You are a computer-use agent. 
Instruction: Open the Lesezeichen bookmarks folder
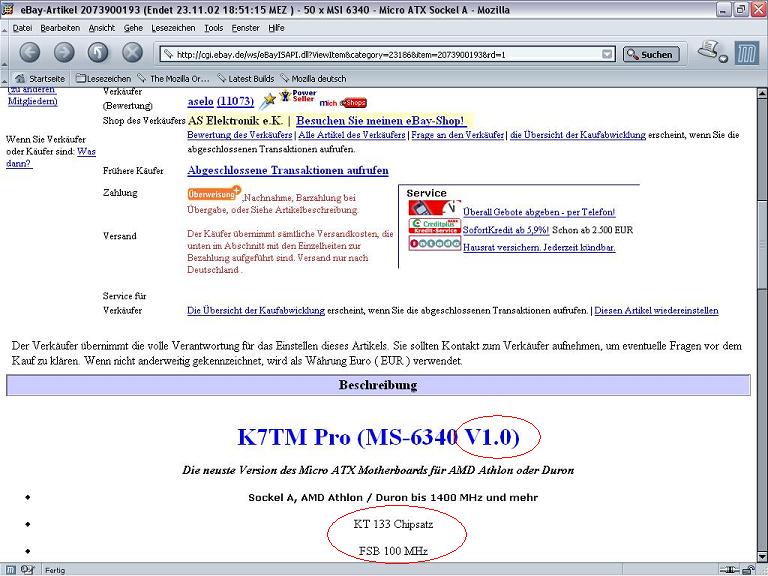point(103,78)
